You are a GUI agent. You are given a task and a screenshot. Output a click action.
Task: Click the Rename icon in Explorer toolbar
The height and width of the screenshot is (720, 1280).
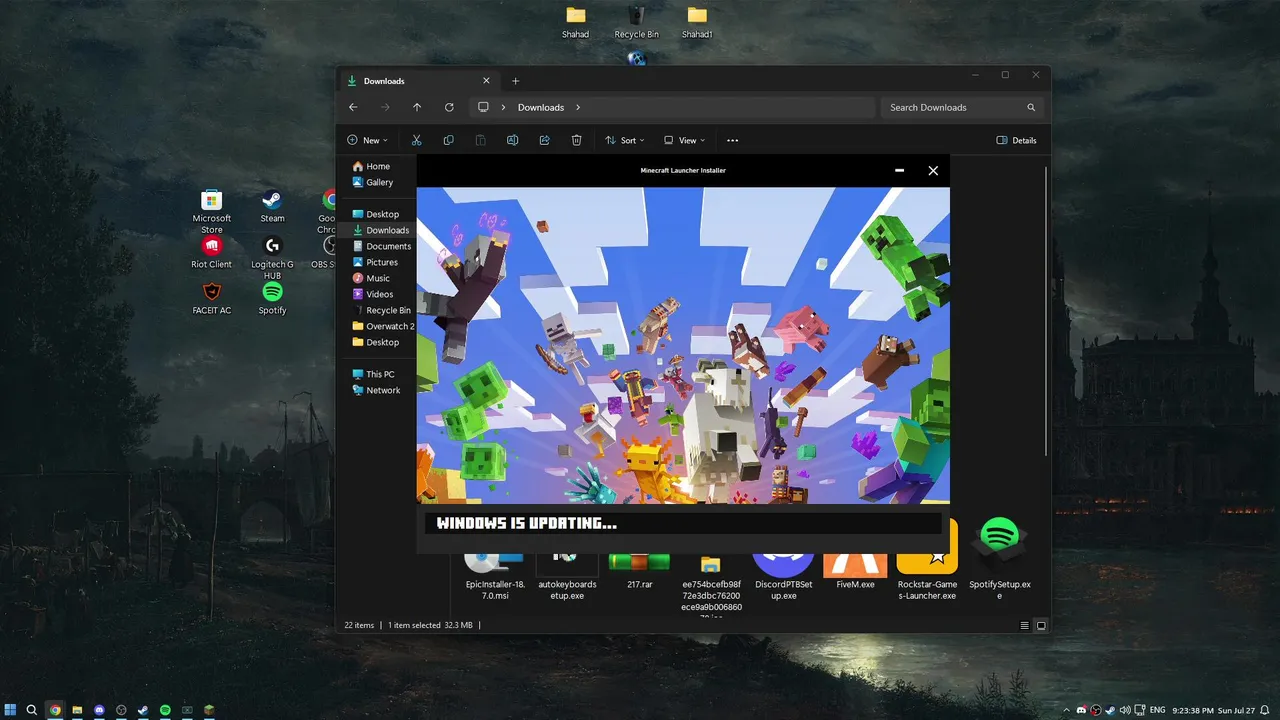coord(512,140)
